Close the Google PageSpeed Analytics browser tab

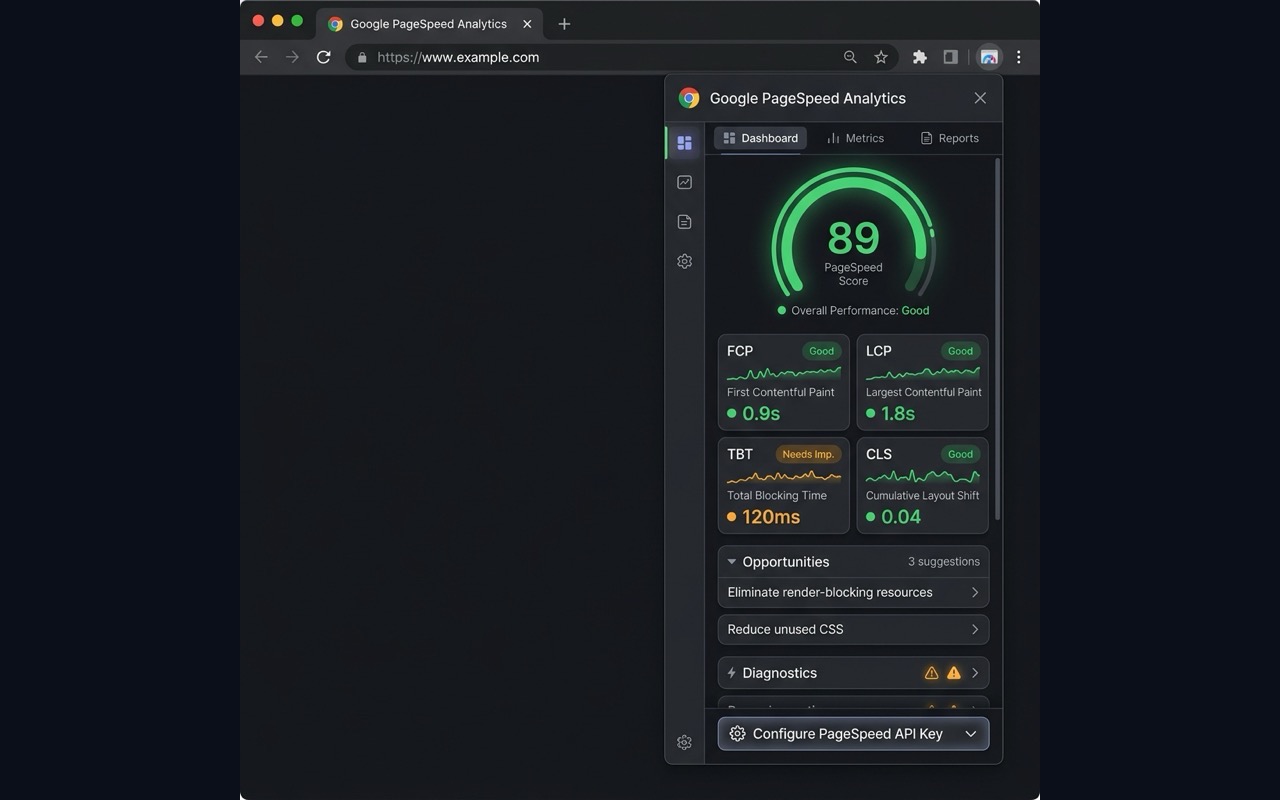(x=527, y=24)
